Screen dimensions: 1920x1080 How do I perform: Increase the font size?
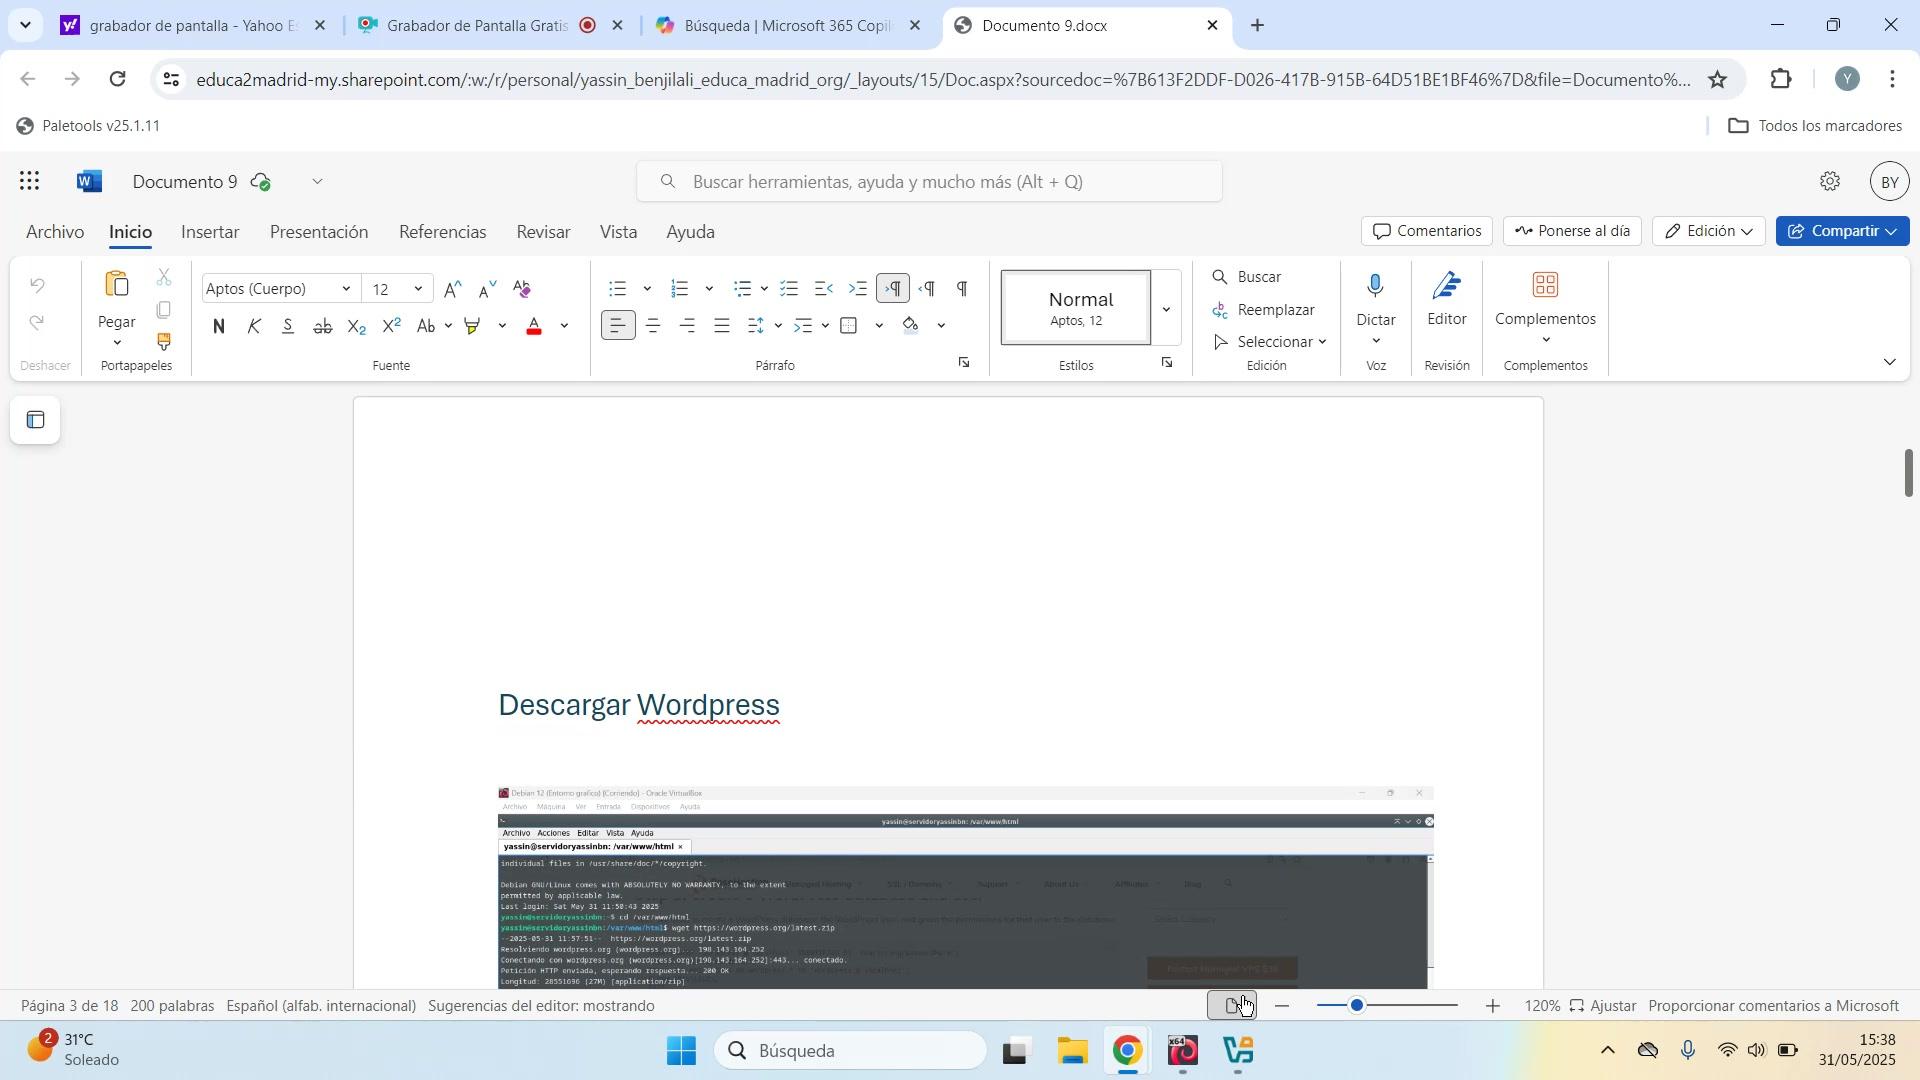point(453,290)
